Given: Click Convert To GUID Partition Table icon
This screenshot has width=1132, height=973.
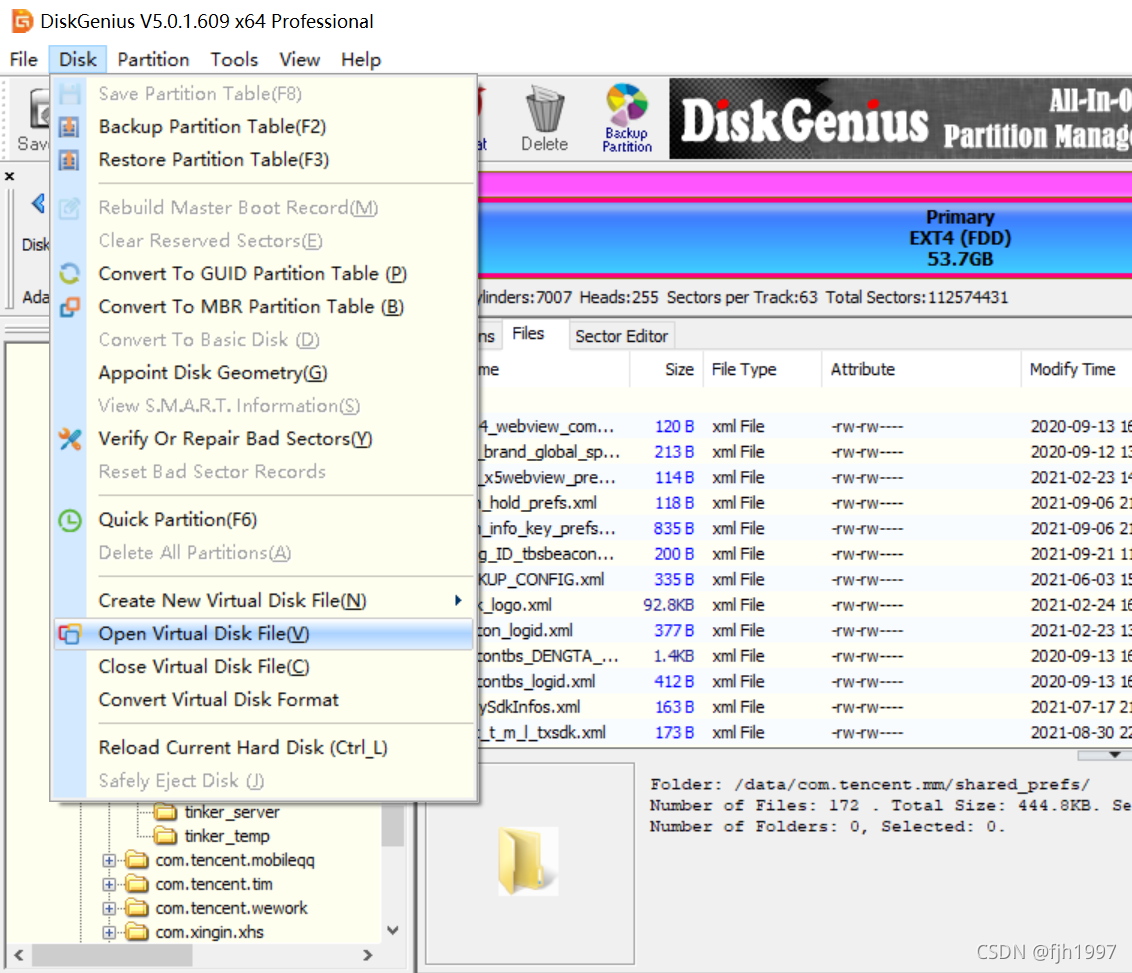Looking at the screenshot, I should (x=69, y=274).
